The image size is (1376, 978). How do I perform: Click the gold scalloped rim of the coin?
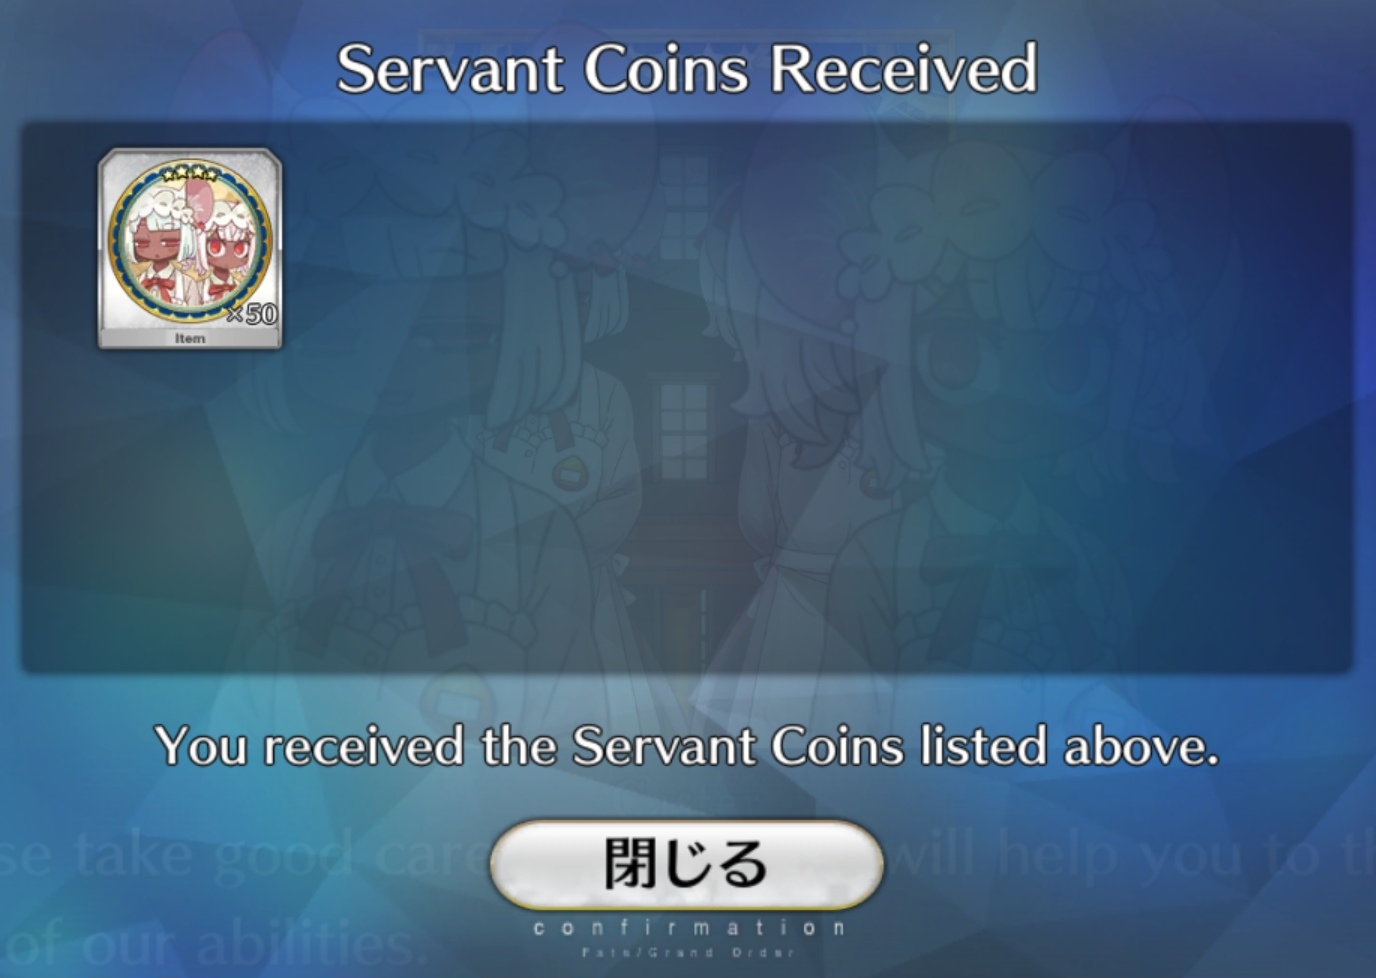117,242
